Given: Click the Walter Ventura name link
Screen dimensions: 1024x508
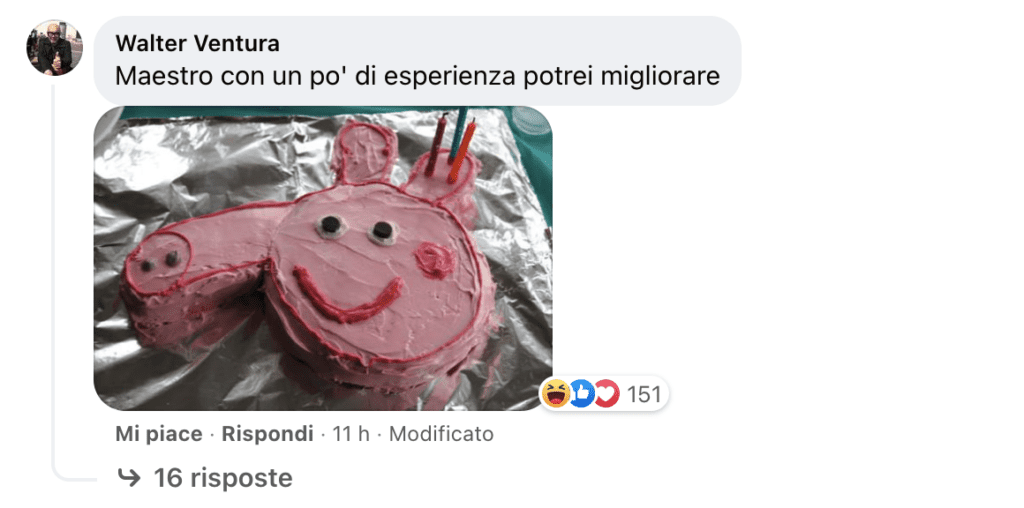Looking at the screenshot, I should click(x=197, y=44).
